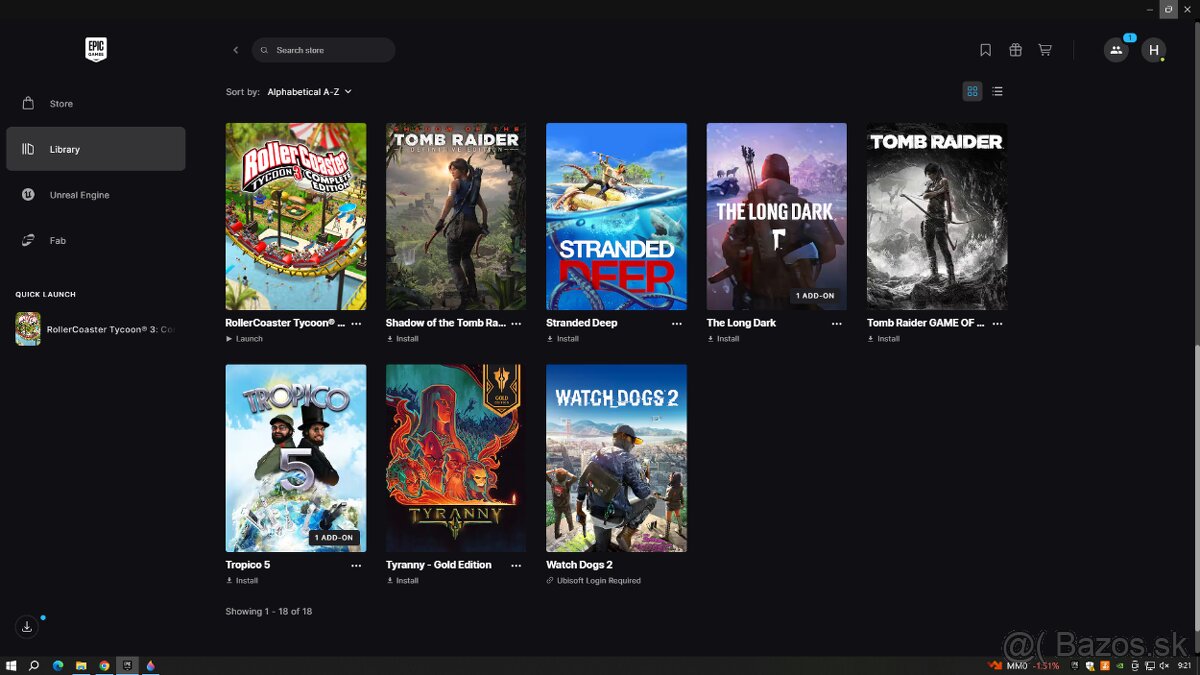Open the user profile avatar H

coord(1154,50)
